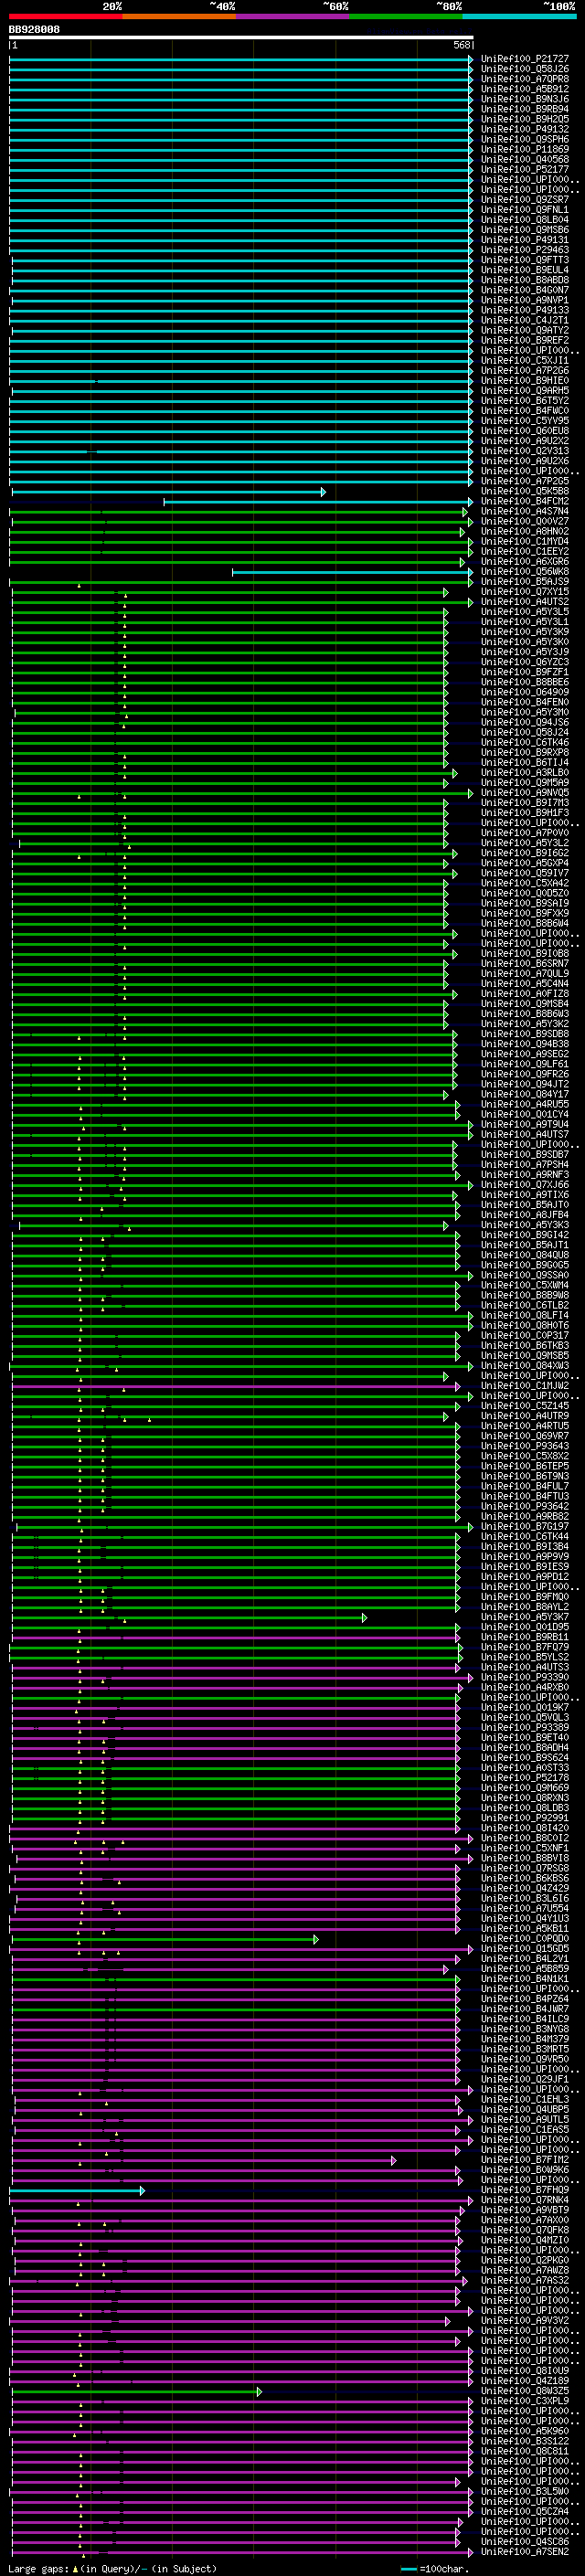This screenshot has width=585, height=2576.
Task: Click the Large gaps legend text
Action: (x=112, y=2568)
